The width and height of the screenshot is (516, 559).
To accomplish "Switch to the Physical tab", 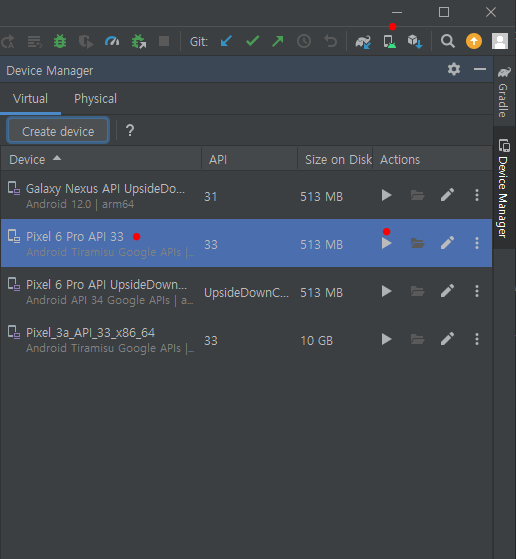I will click(x=95, y=99).
